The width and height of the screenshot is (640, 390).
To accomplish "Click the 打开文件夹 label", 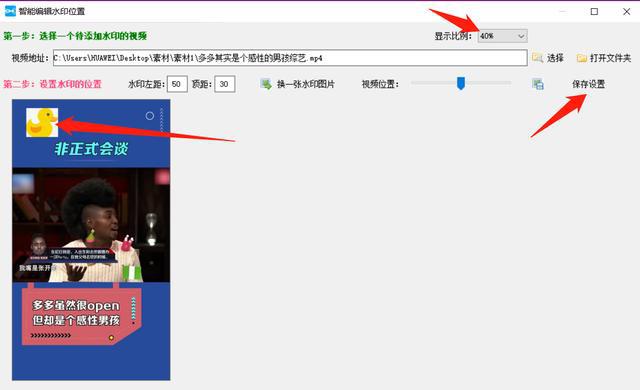I will pyautogui.click(x=611, y=58).
